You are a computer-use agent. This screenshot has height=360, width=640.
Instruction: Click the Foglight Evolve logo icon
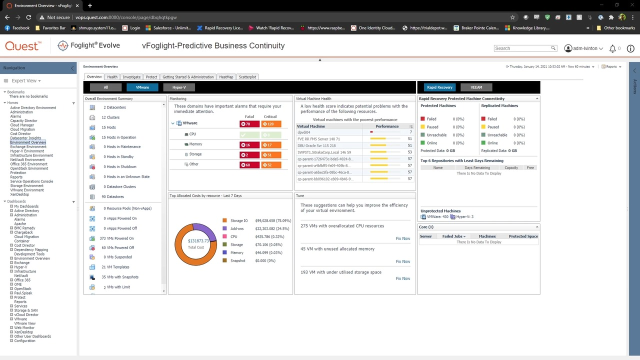click(x=62, y=46)
